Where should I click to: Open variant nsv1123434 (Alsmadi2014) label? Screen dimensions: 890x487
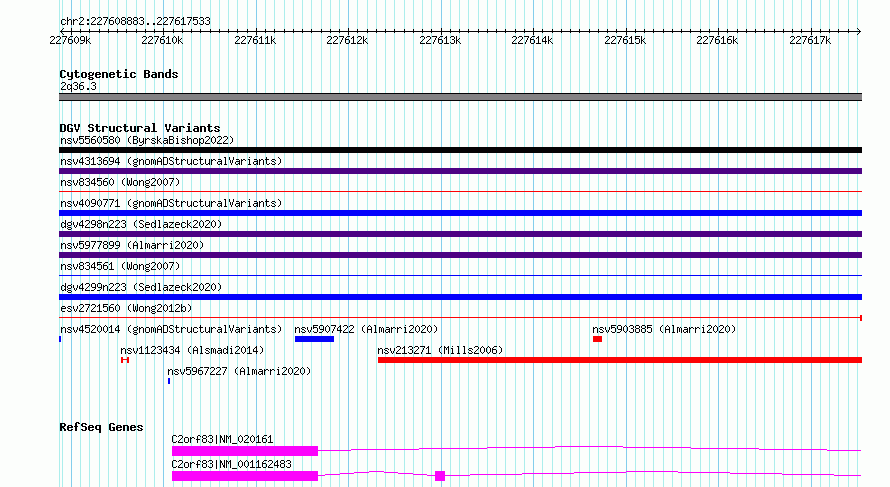(192, 350)
